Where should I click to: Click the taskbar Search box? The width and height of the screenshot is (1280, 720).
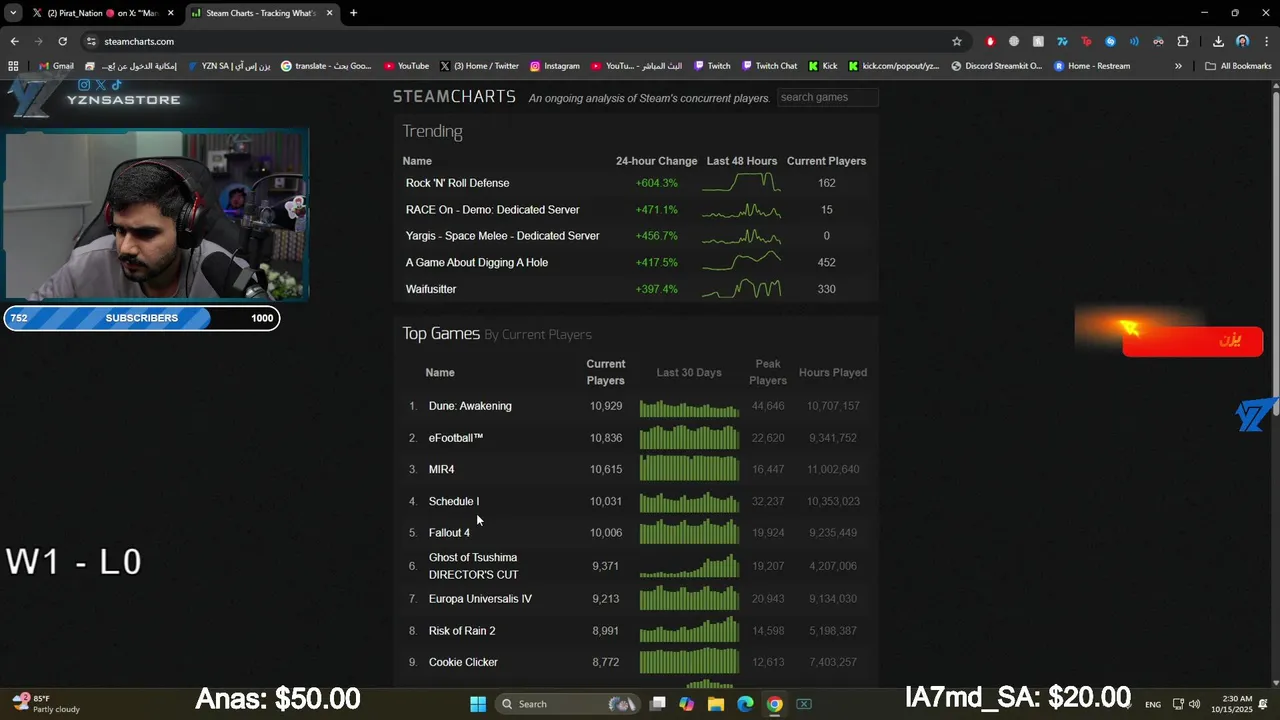tap(568, 704)
